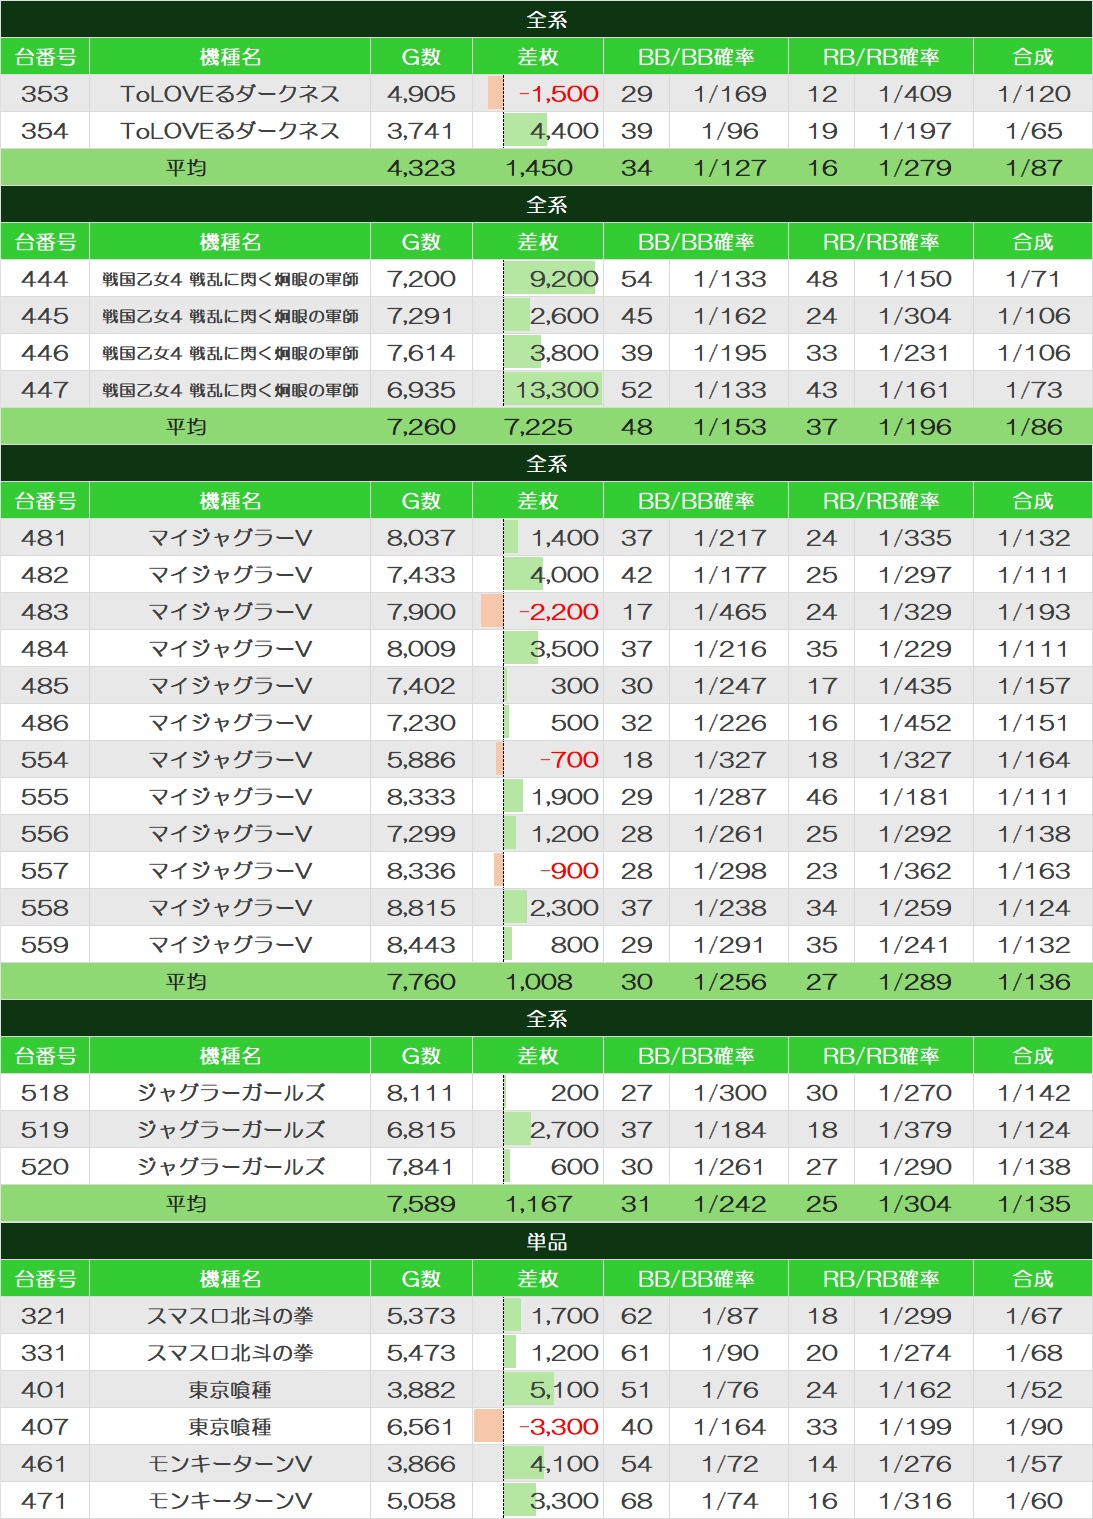
Task: Click BB count 61 in row 331
Action: tap(637, 1353)
